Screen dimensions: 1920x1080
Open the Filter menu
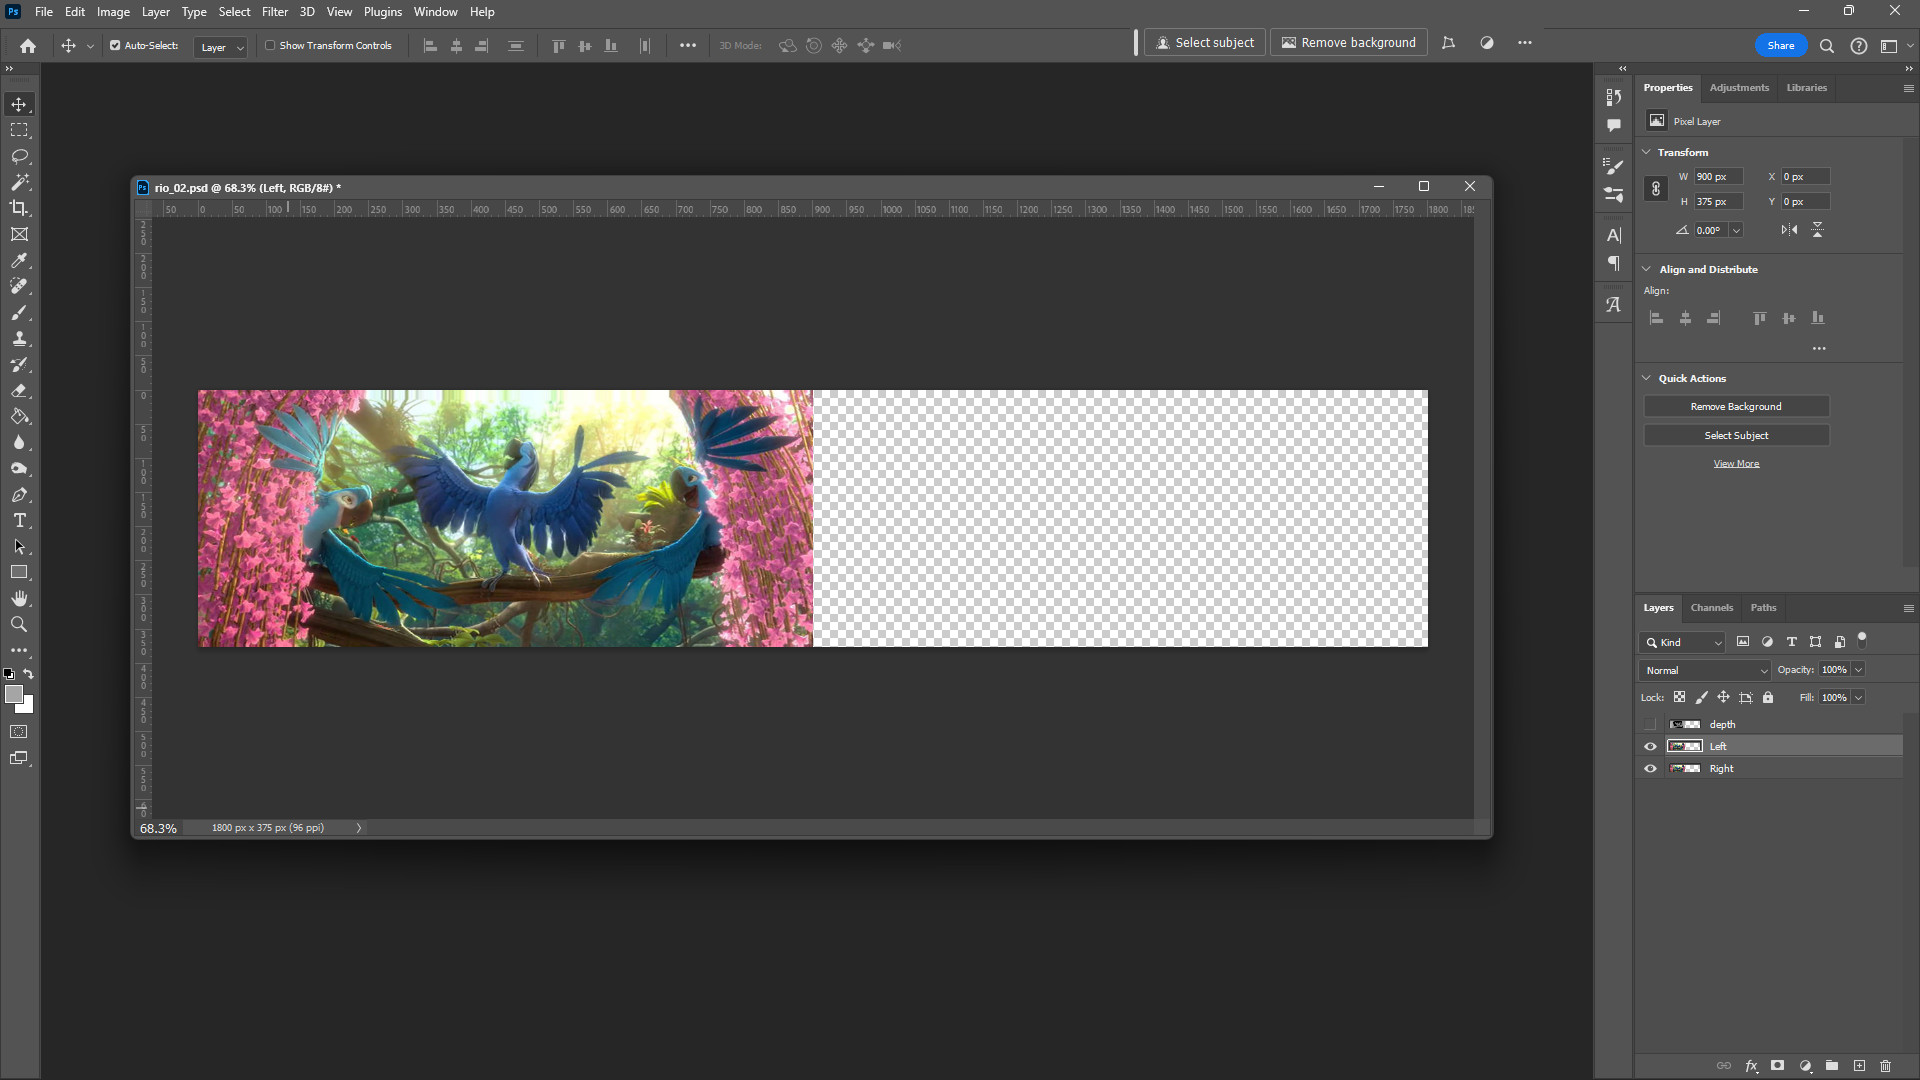[x=274, y=12]
